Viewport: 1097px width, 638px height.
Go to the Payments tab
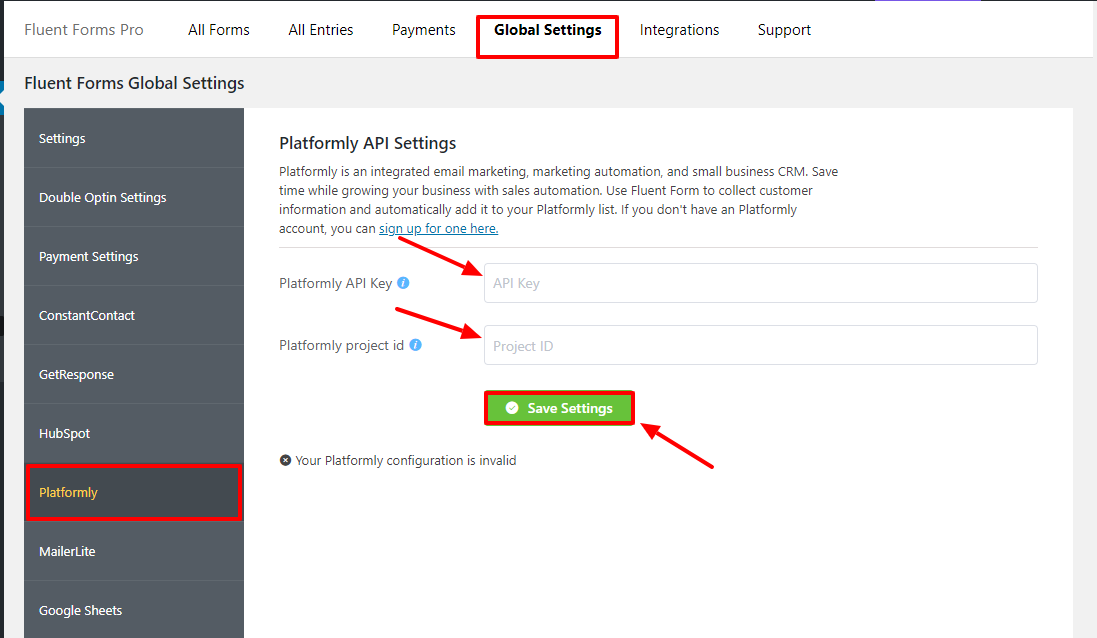(424, 30)
